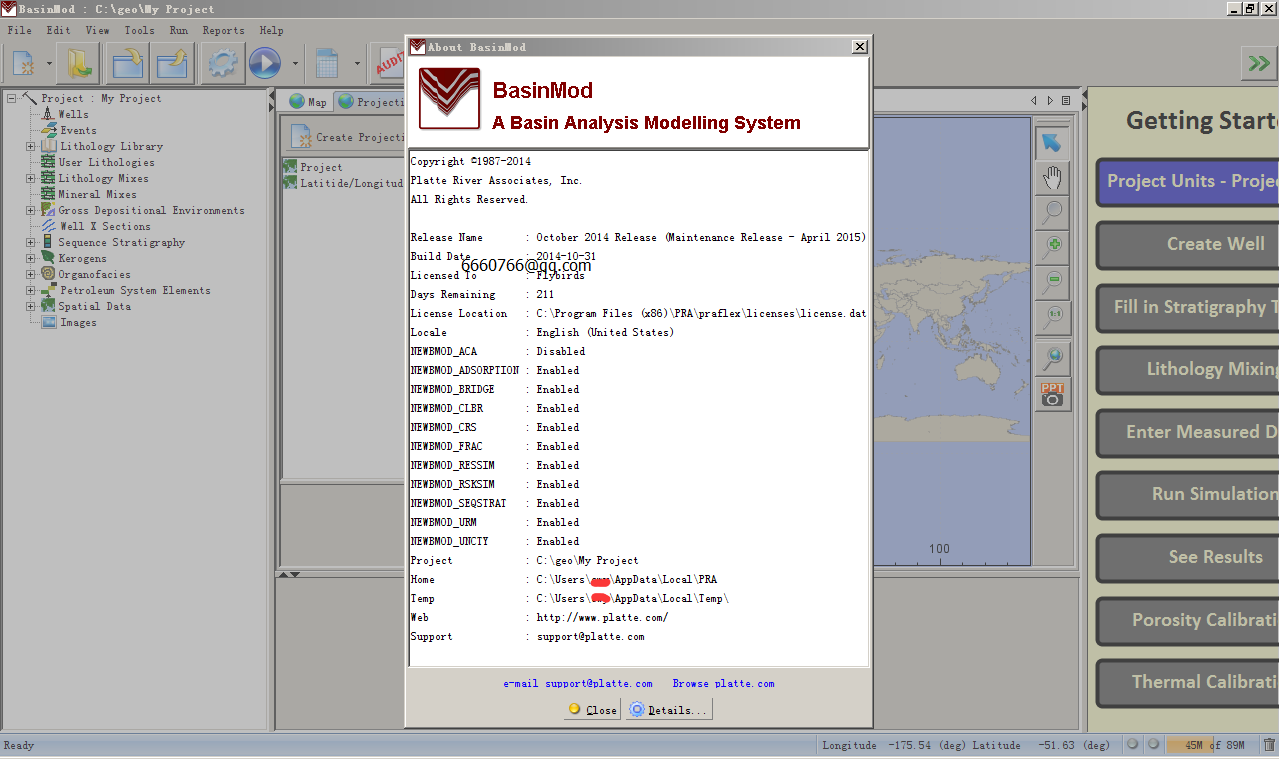
Task: Click the Create Projection icon in map panel
Action: (x=301, y=137)
